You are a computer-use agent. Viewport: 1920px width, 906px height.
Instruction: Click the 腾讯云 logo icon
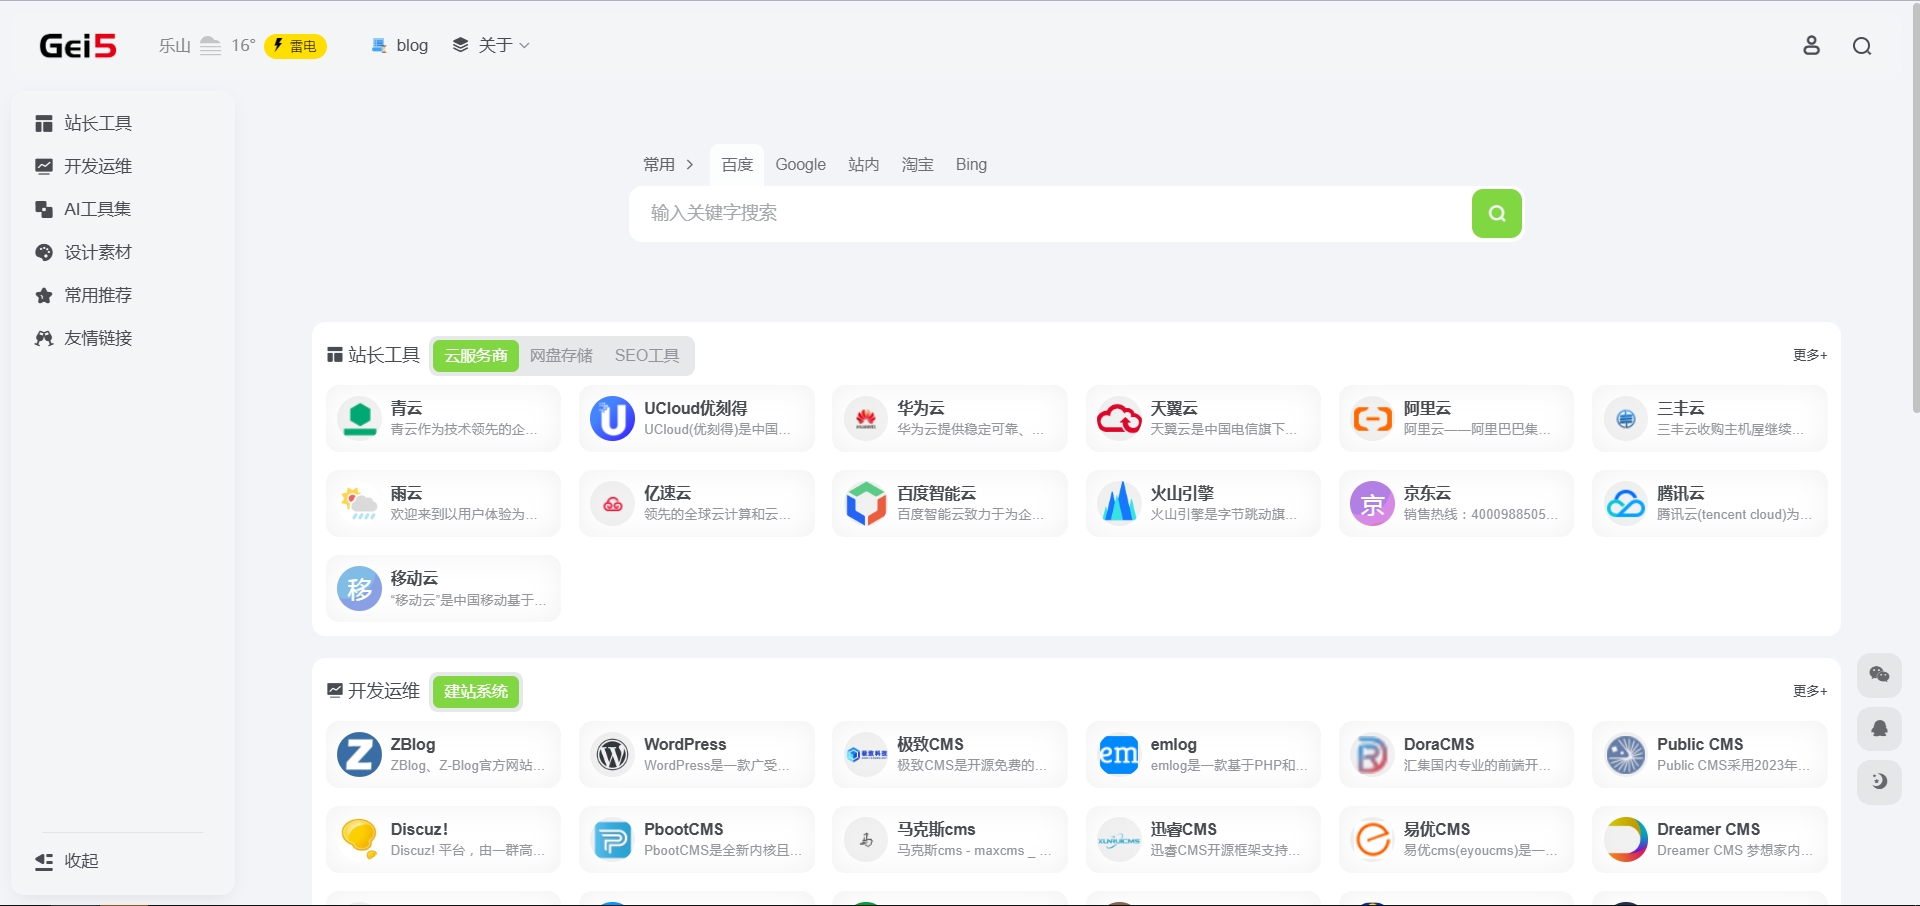point(1625,503)
